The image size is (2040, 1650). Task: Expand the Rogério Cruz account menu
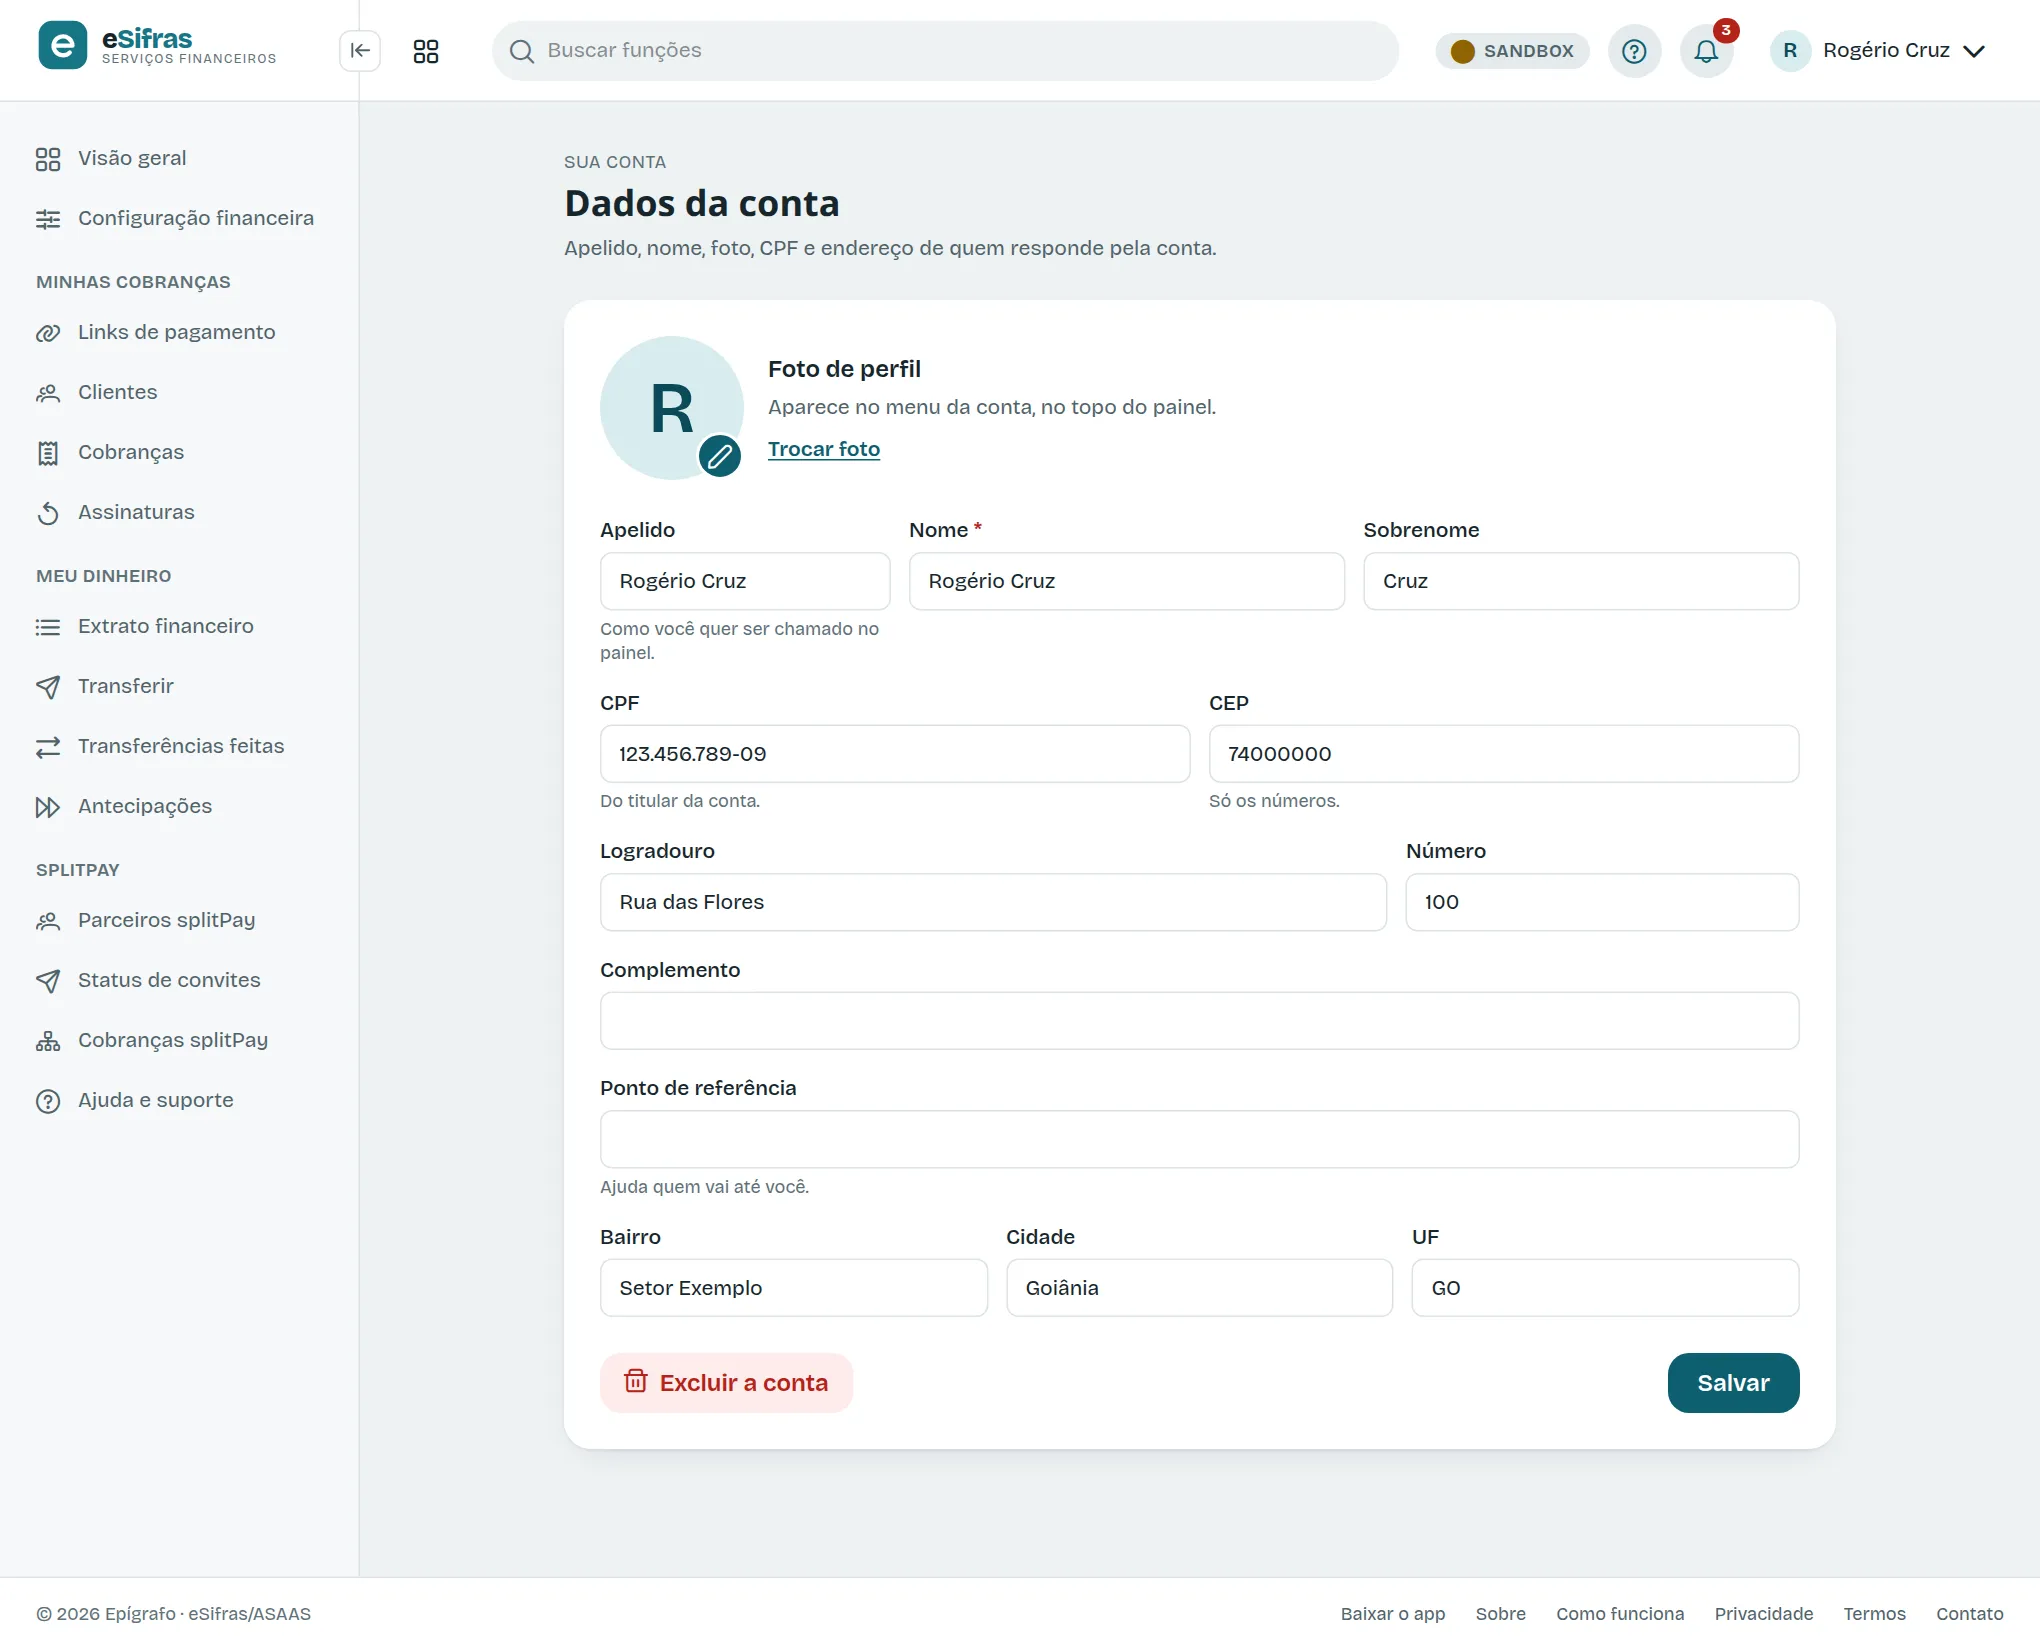click(1878, 51)
